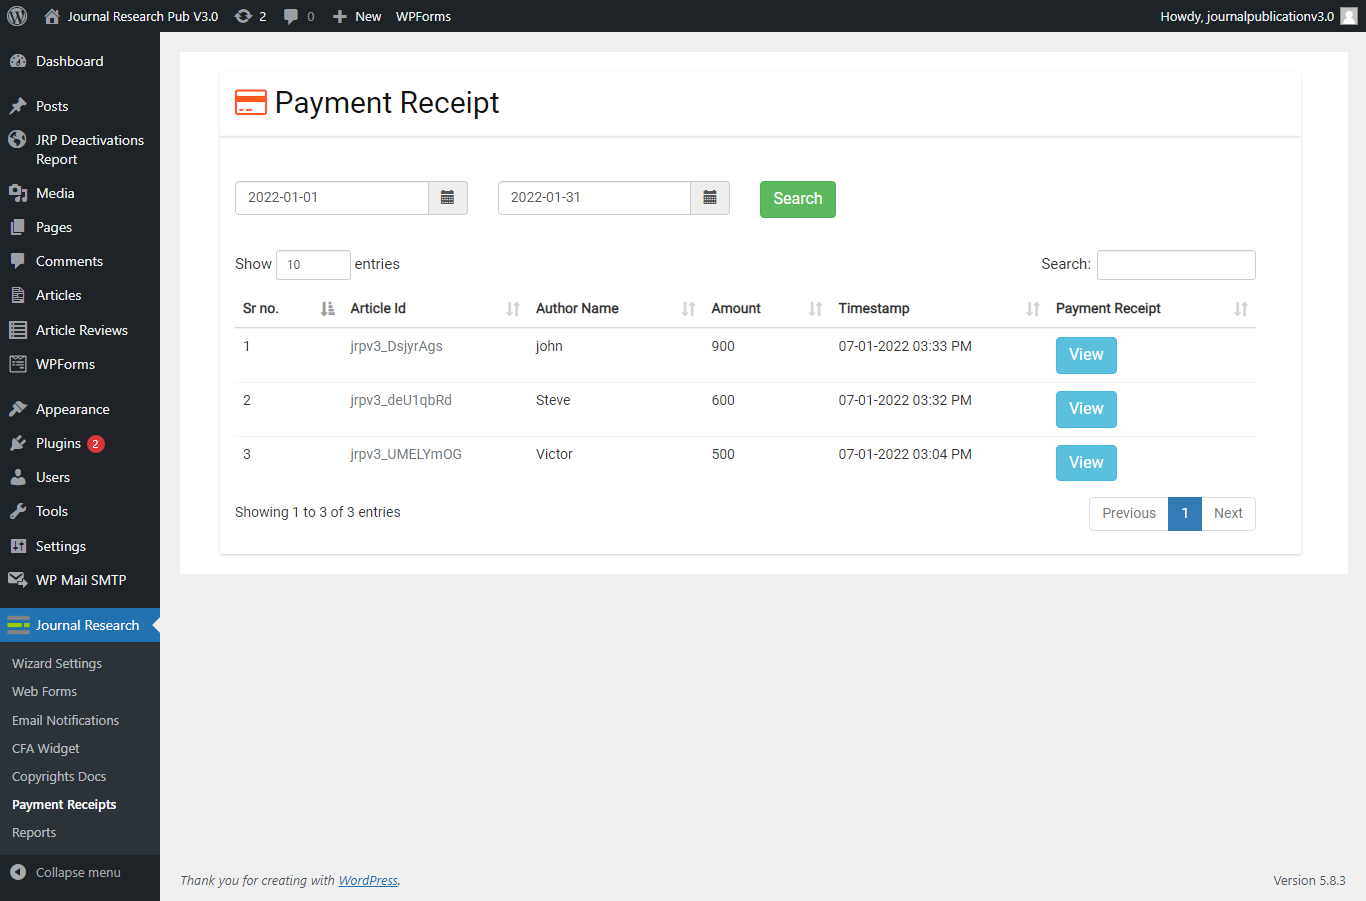Click the Tools wrench icon

[x=18, y=511]
